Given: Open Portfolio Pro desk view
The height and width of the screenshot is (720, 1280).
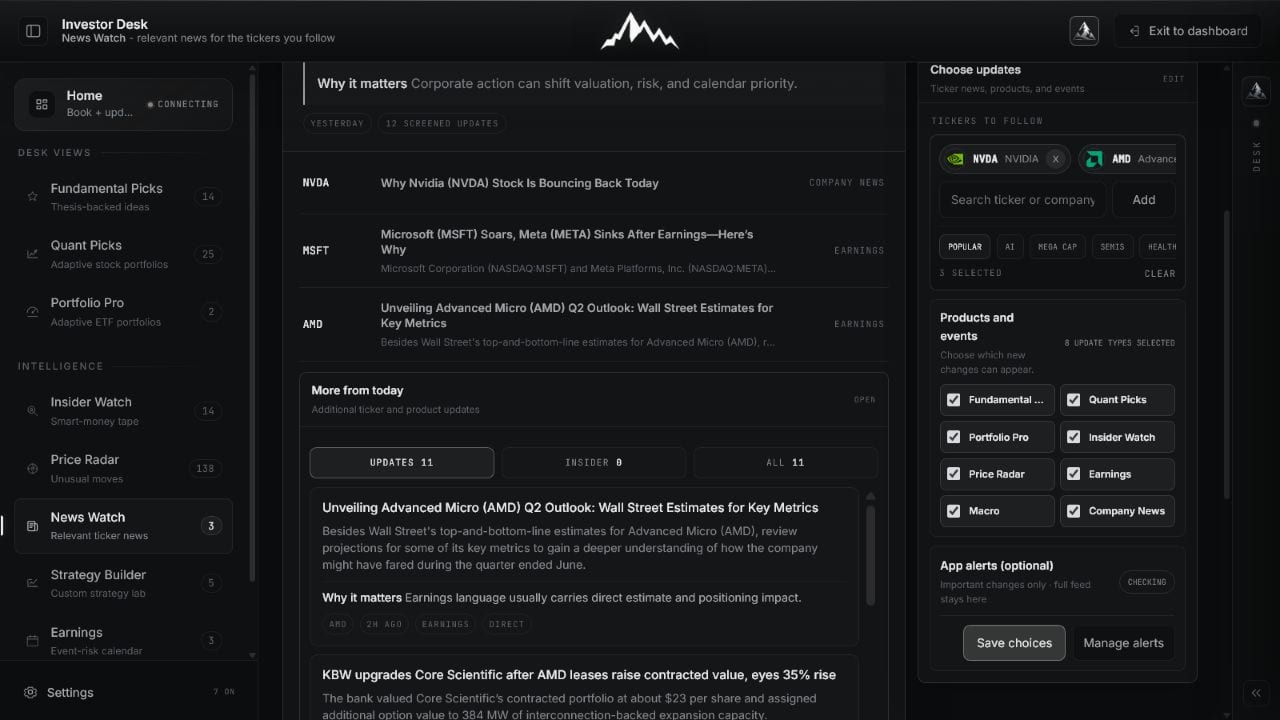Looking at the screenshot, I should click(123, 312).
